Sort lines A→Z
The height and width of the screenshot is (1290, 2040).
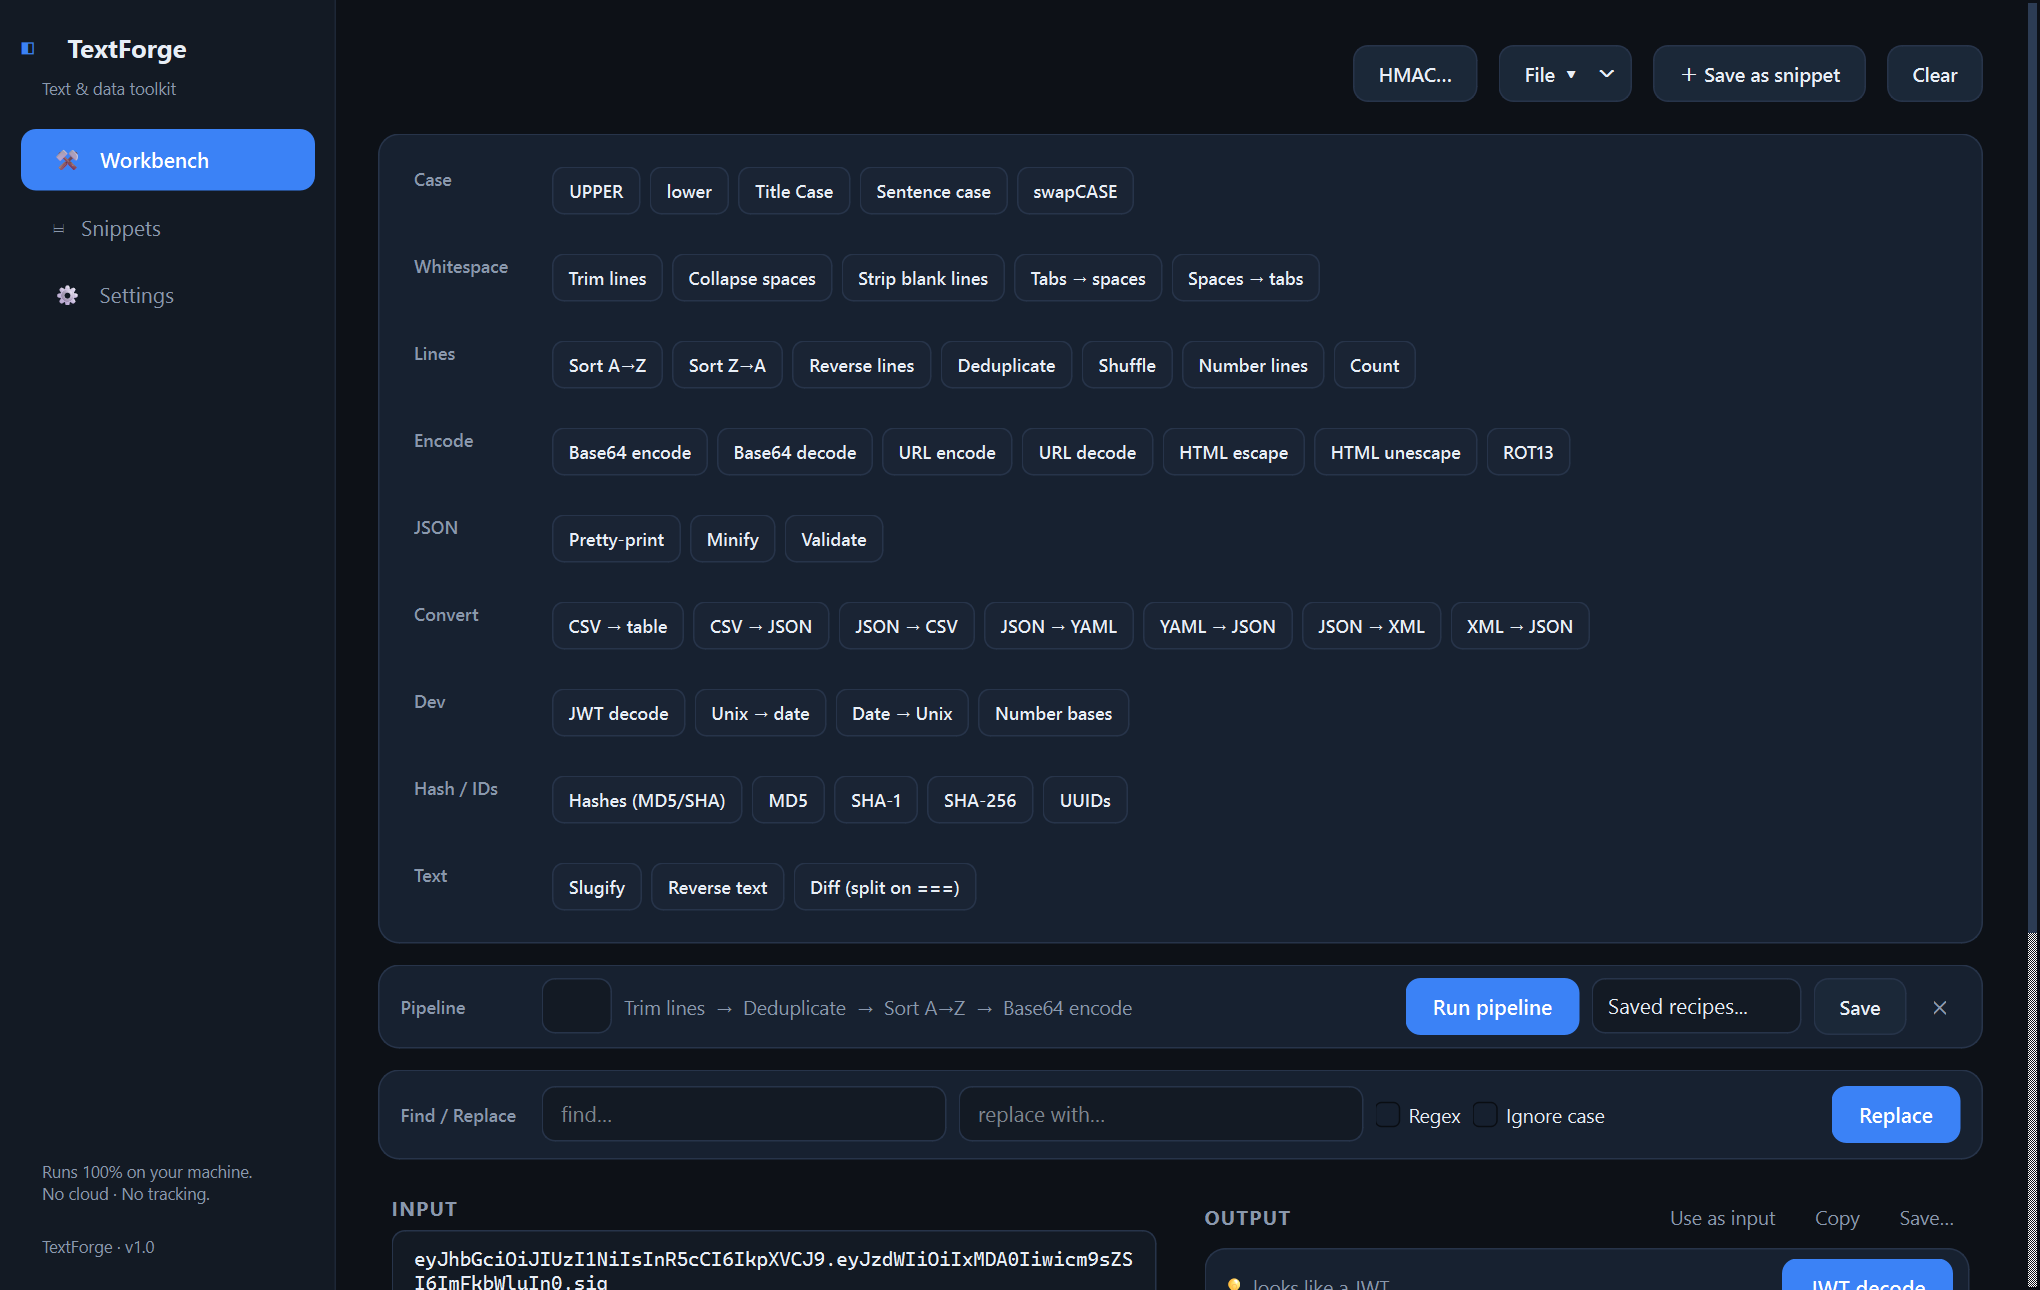pyautogui.click(x=607, y=365)
